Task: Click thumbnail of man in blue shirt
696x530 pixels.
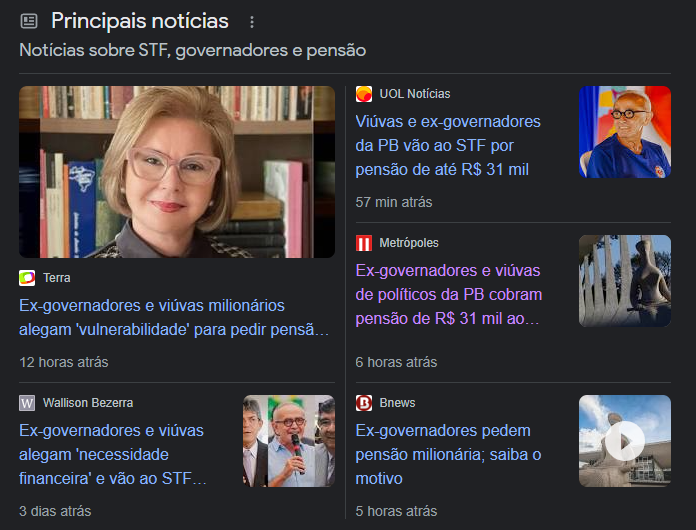Action: click(625, 132)
